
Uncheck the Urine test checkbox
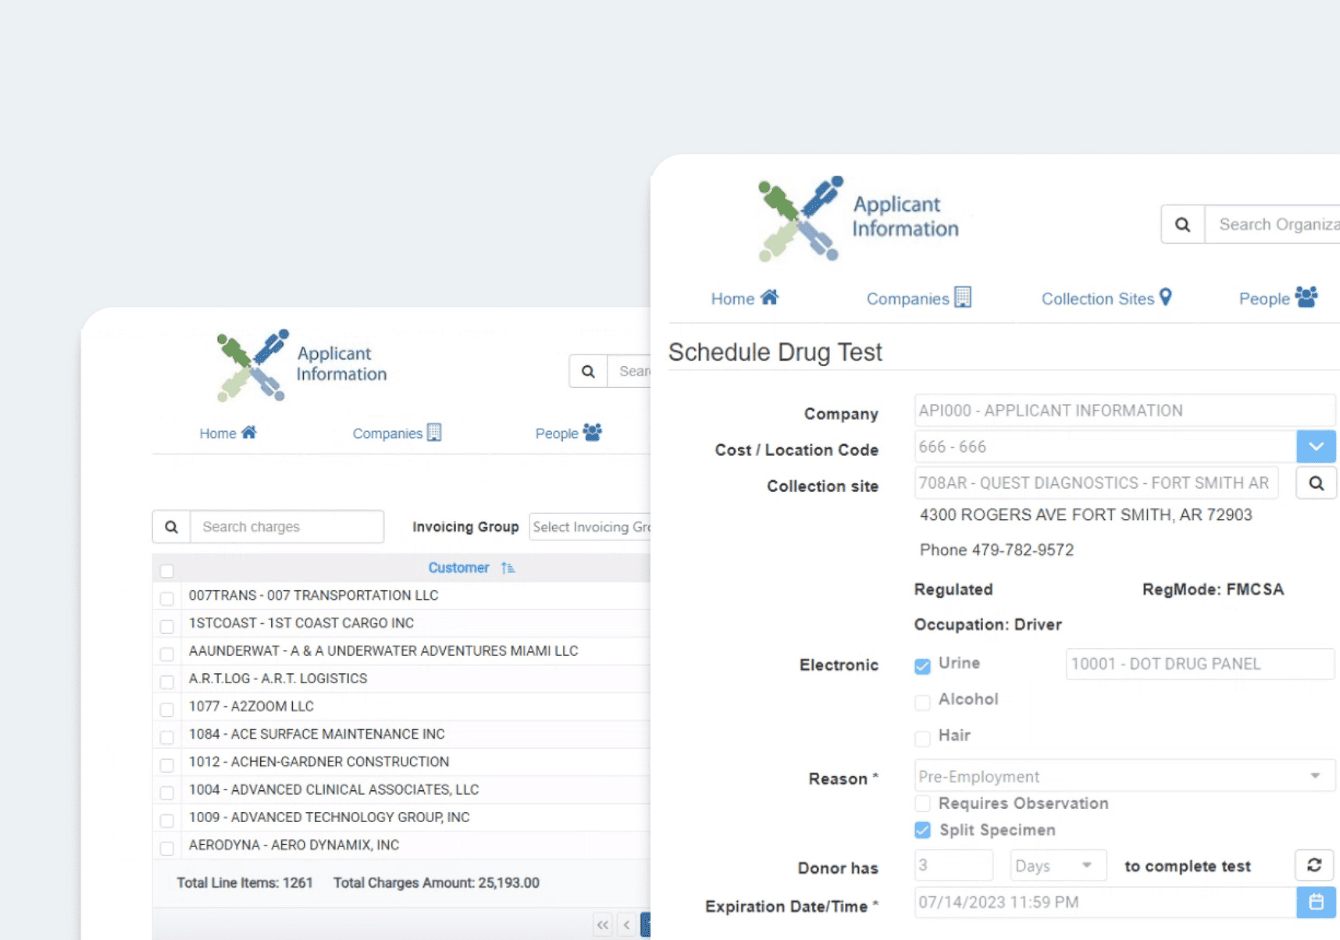tap(922, 663)
